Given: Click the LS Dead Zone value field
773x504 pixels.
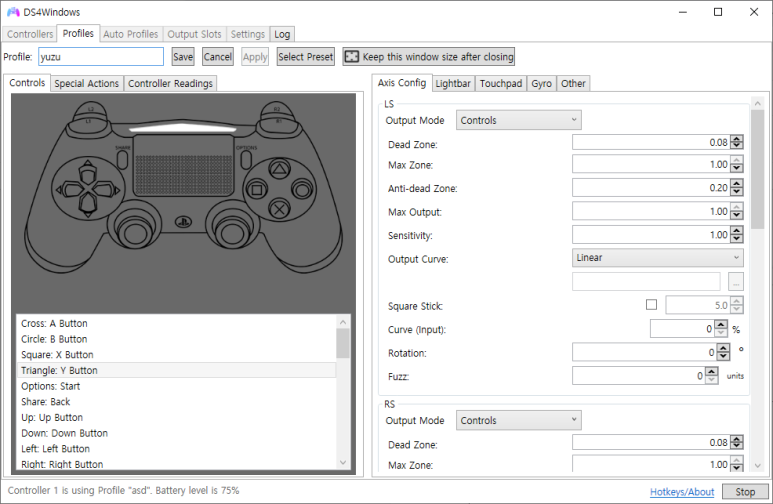Looking at the screenshot, I should click(651, 143).
